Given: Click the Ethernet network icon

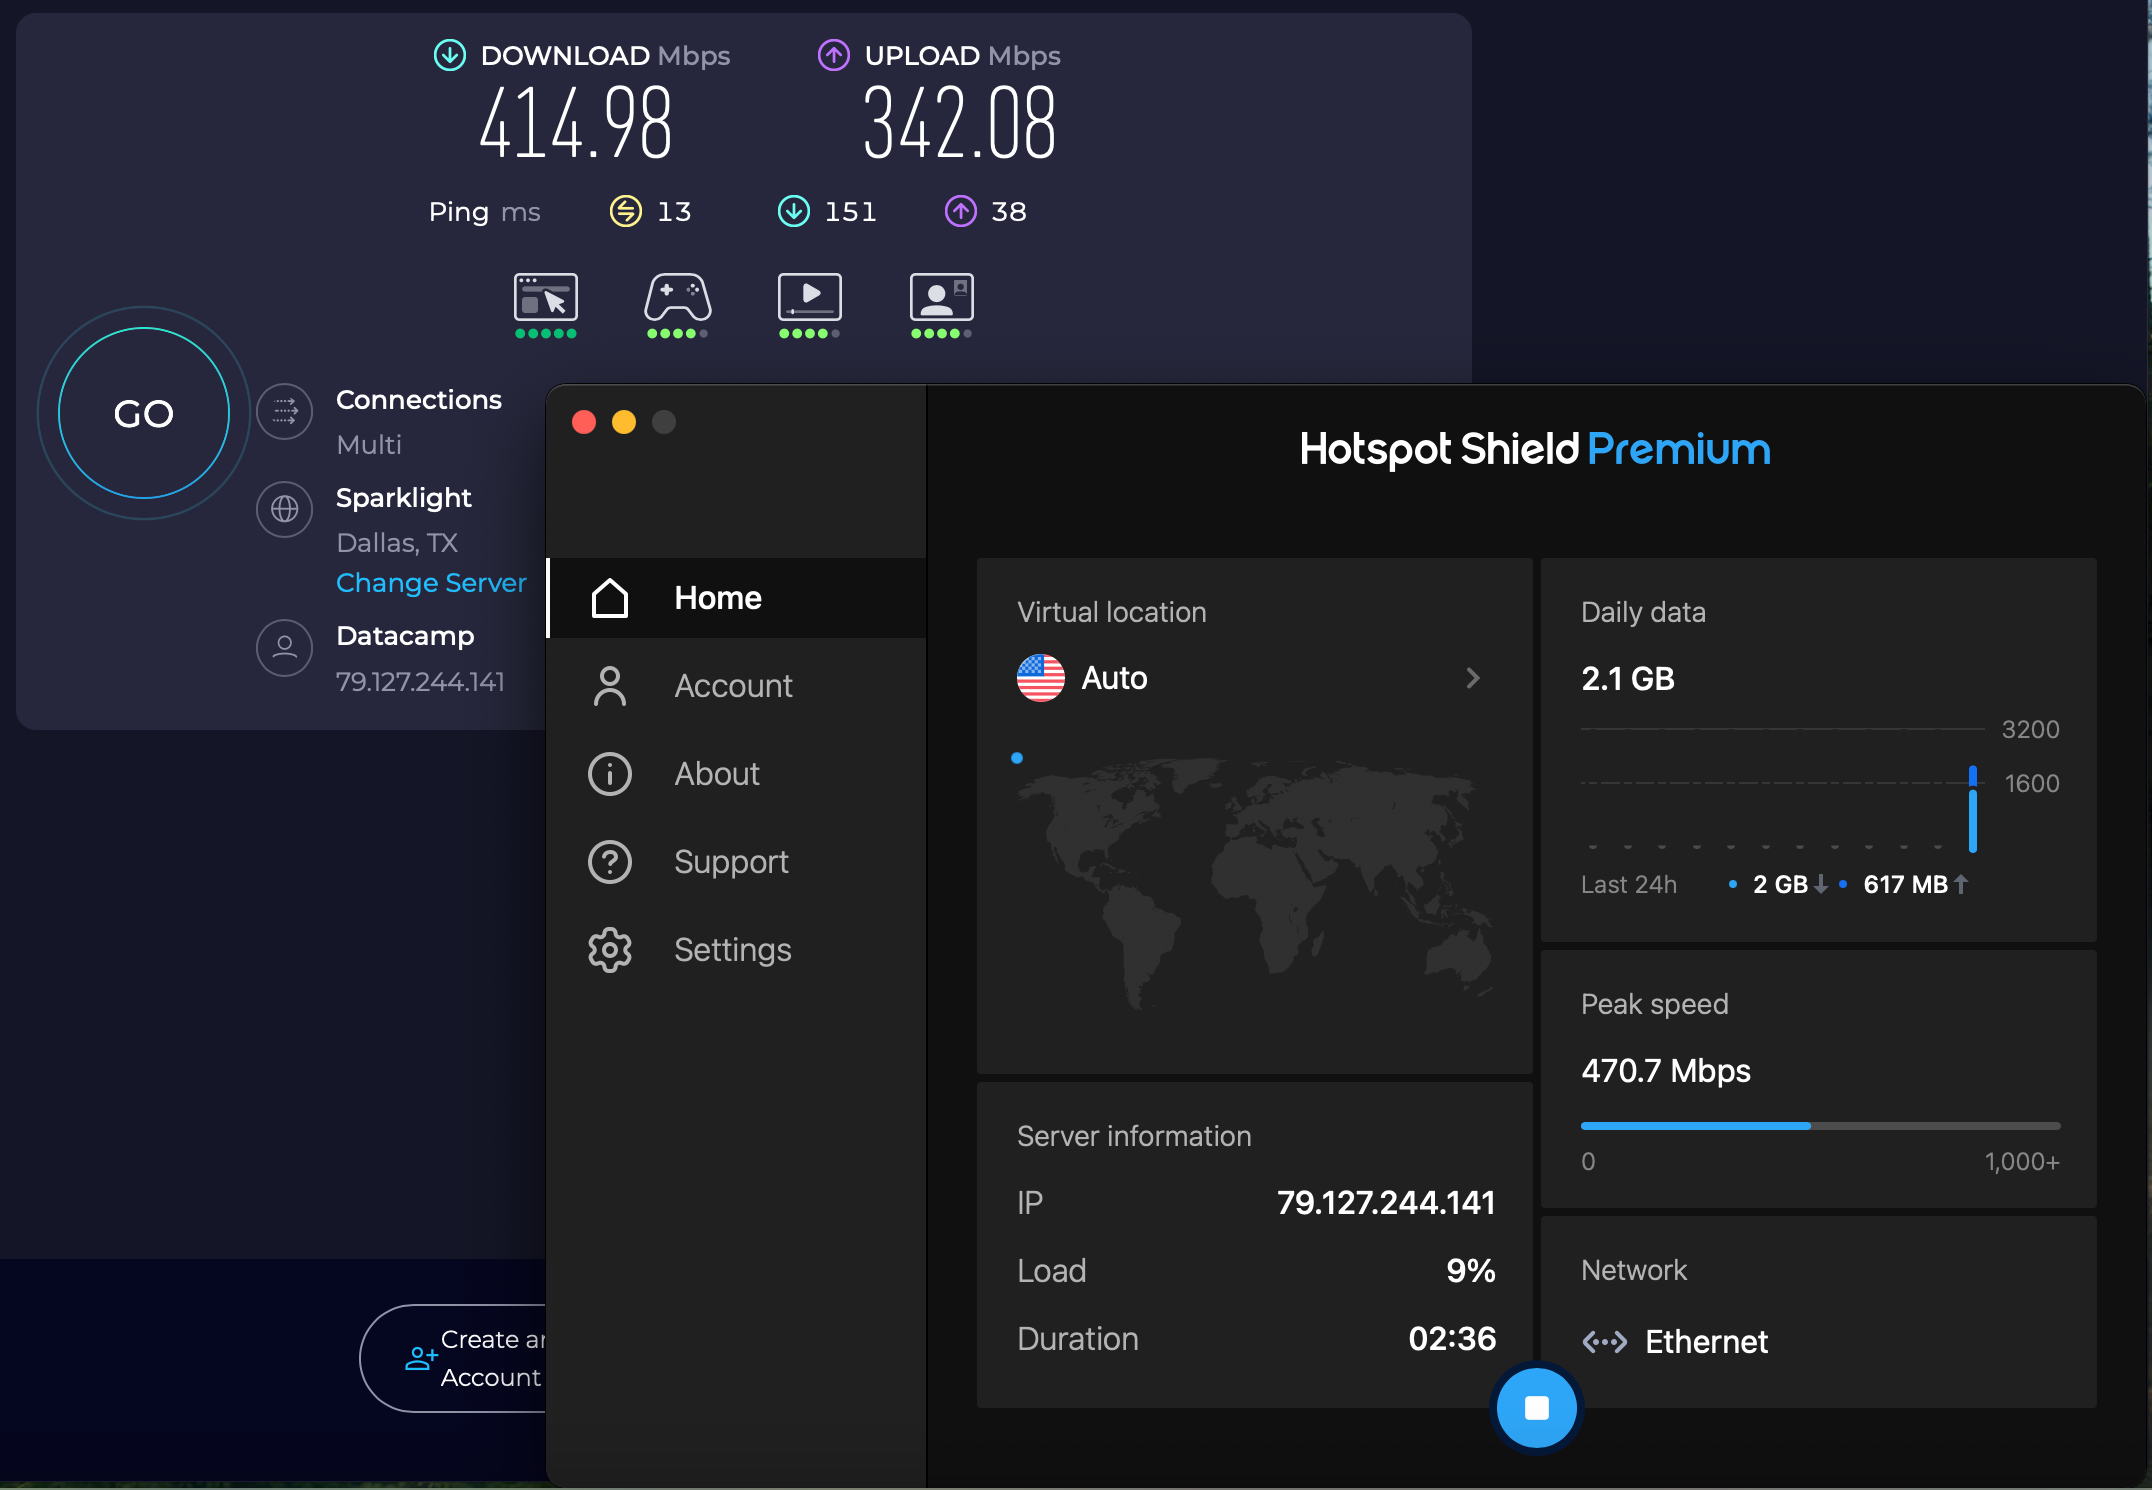Looking at the screenshot, I should 1605,1342.
